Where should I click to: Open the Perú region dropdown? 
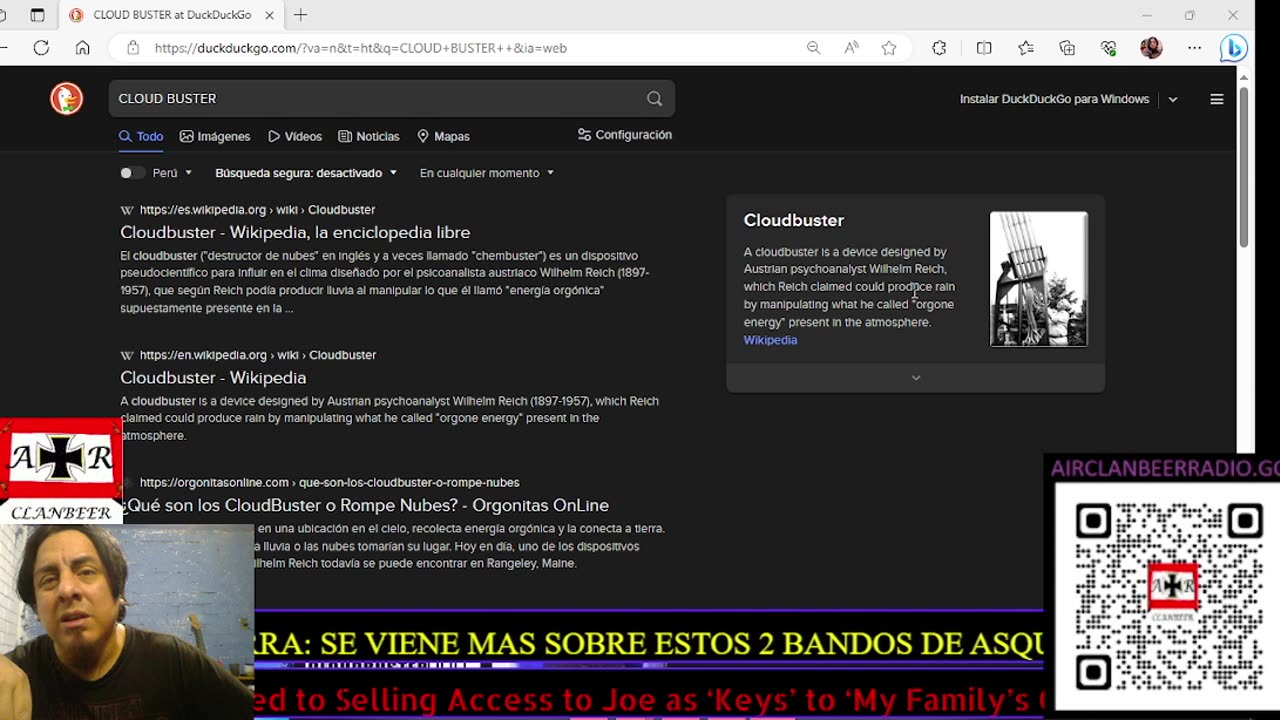tap(172, 173)
